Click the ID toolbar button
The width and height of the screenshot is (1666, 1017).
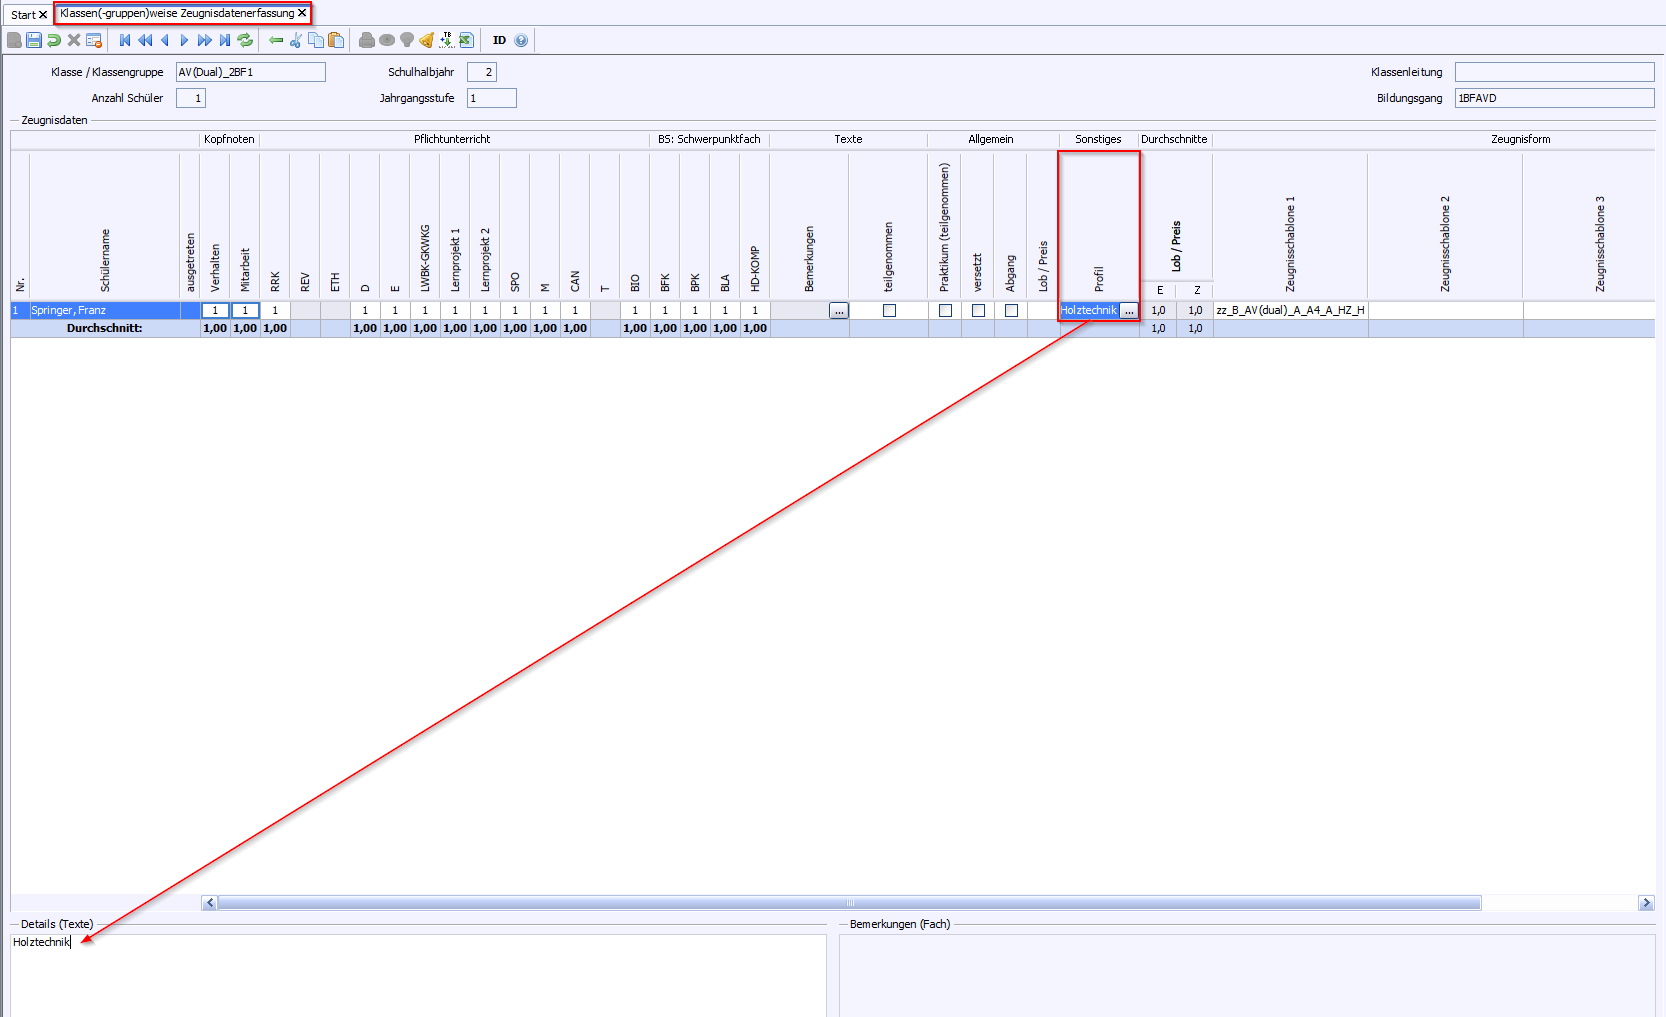coord(499,40)
